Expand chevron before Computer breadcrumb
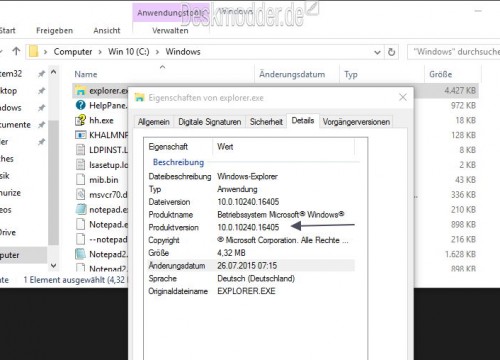Screen dimensions: 500x360 coord(46,52)
